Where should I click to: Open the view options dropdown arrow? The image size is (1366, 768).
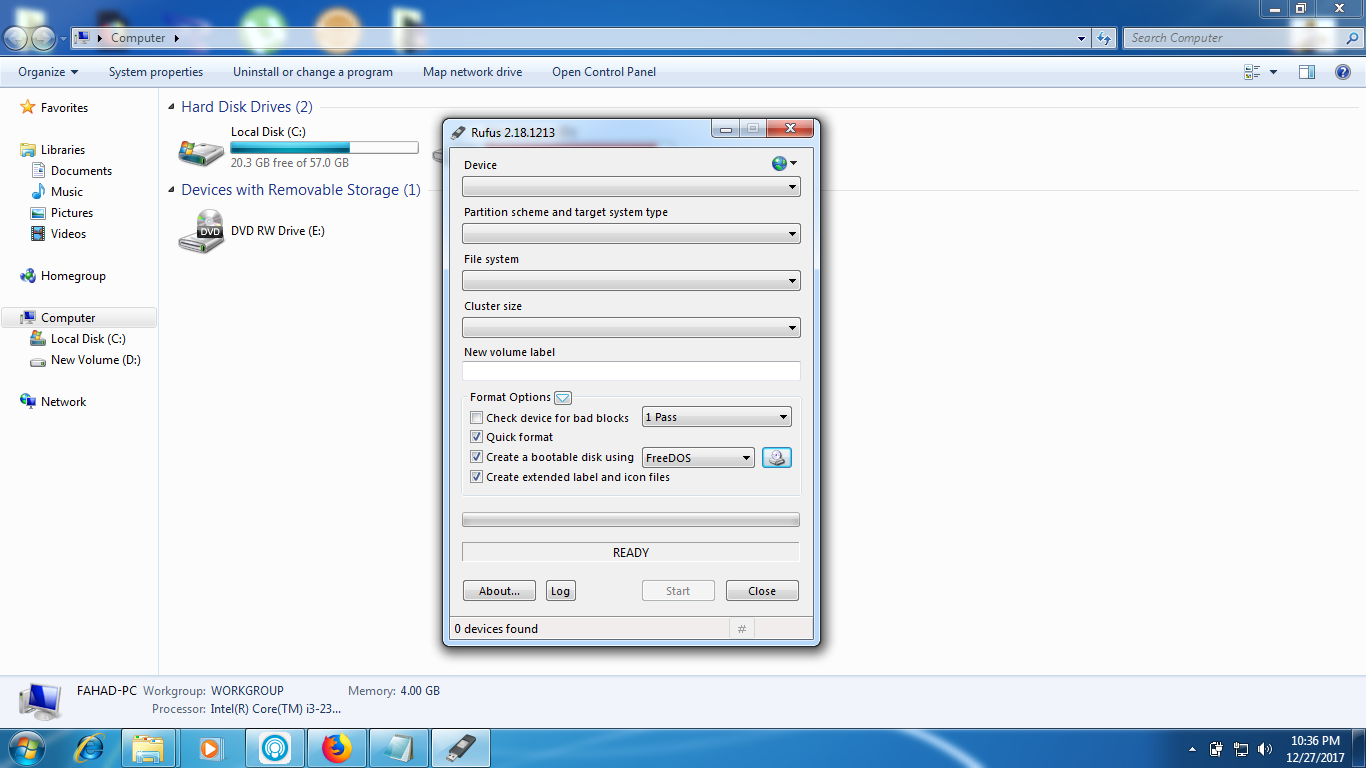(x=1273, y=72)
